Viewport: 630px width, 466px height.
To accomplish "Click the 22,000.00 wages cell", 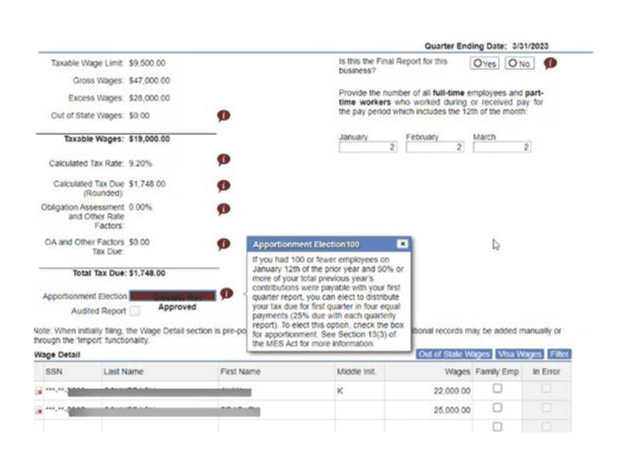I will click(x=452, y=391).
